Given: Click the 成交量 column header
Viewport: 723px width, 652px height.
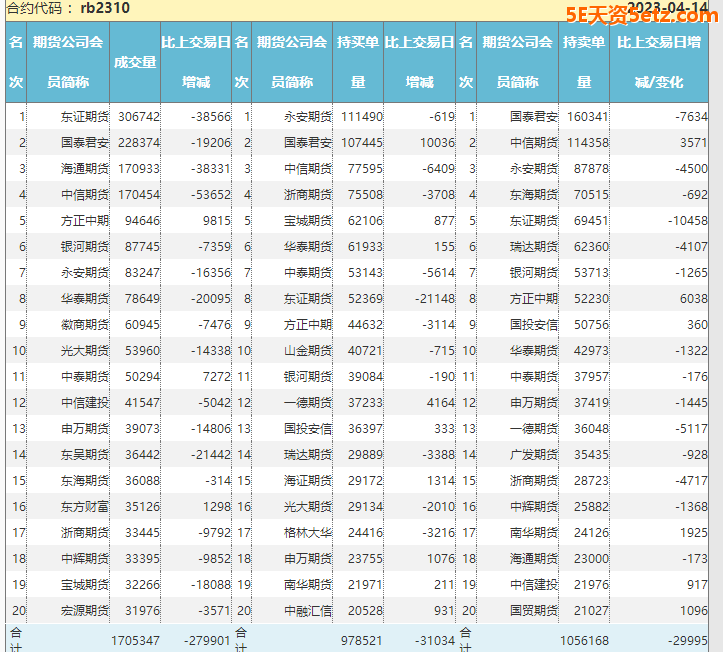Looking at the screenshot, I should pyautogui.click(x=135, y=62).
